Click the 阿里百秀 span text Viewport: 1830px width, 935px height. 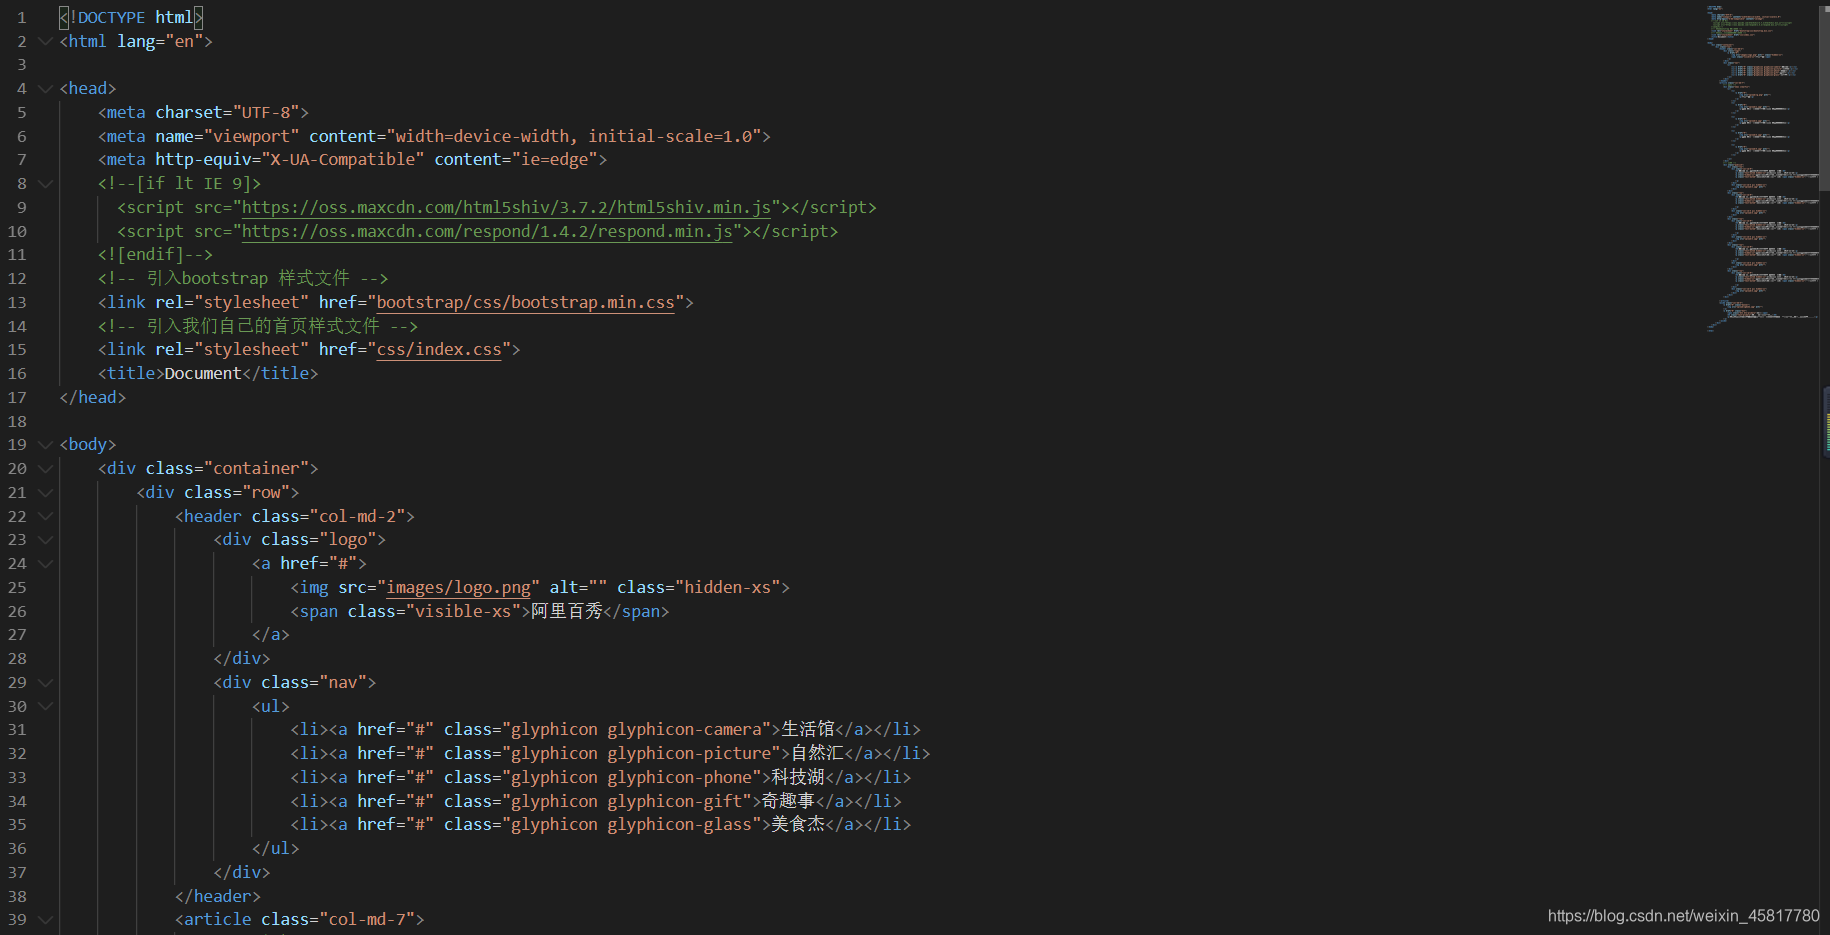[x=567, y=611]
